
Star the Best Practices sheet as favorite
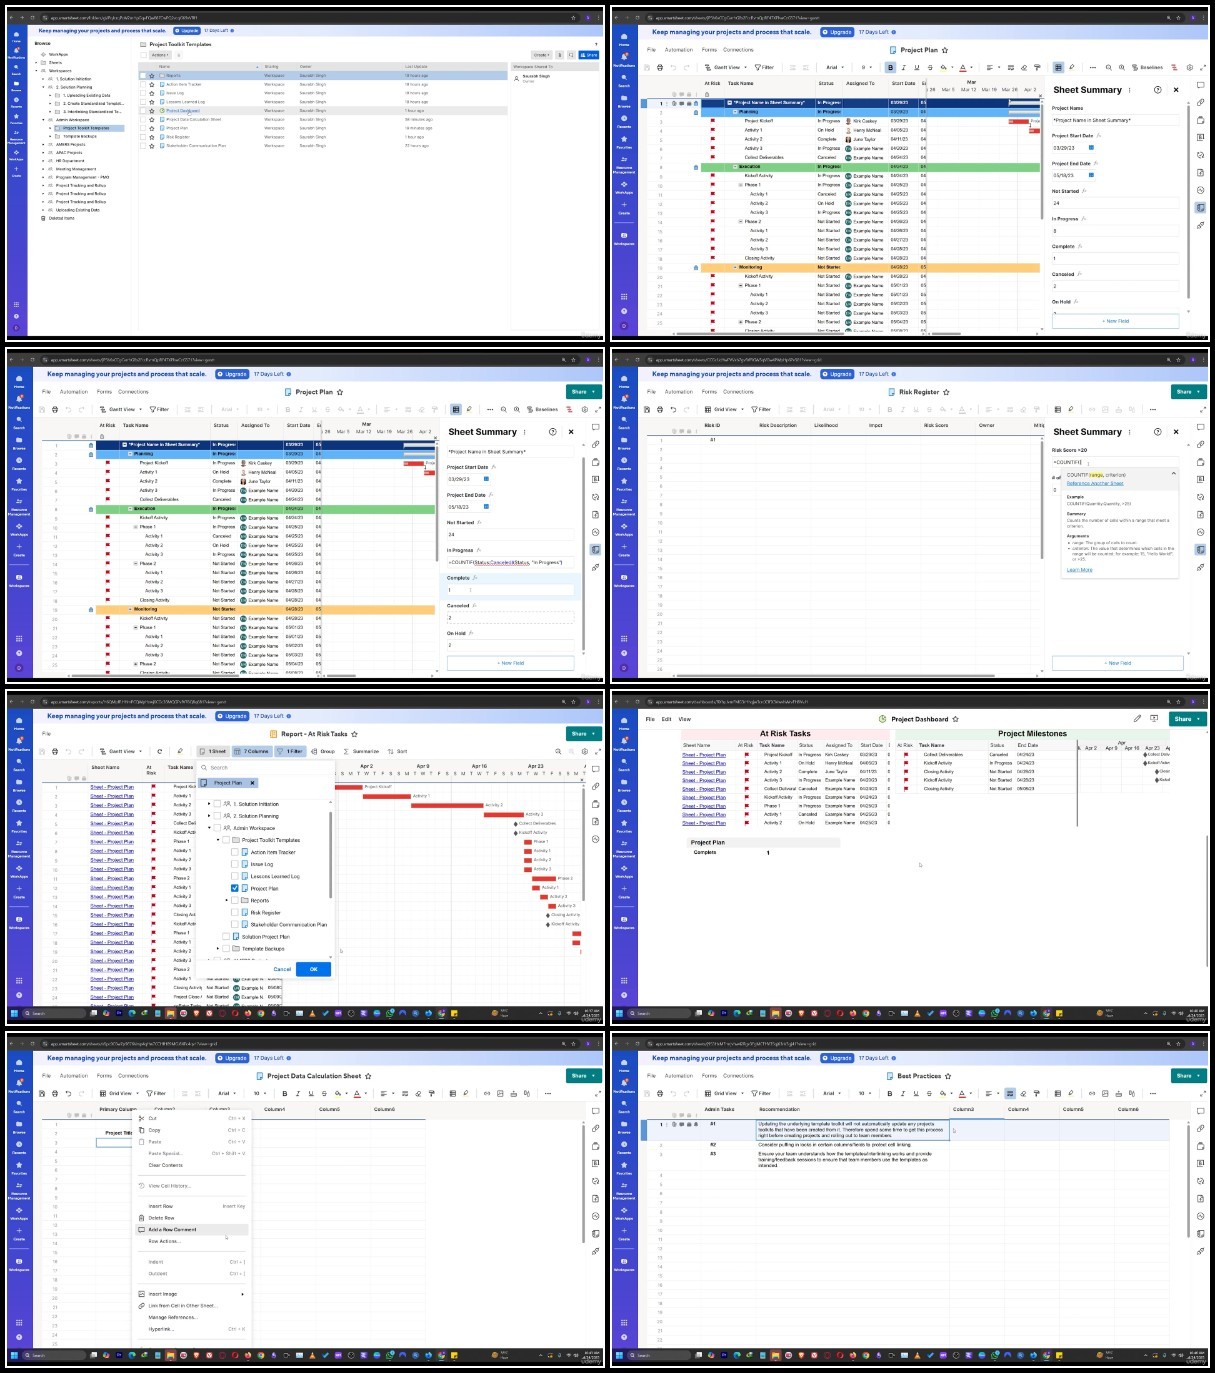(948, 1077)
